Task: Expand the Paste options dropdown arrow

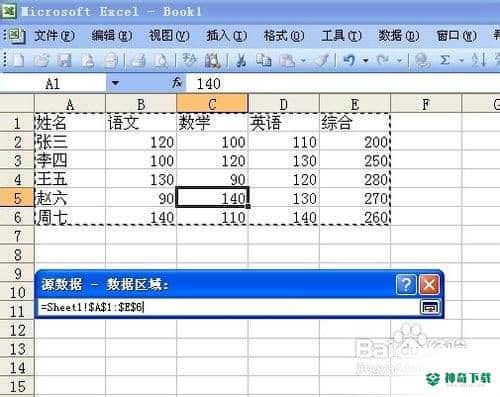Action: [x=303, y=61]
